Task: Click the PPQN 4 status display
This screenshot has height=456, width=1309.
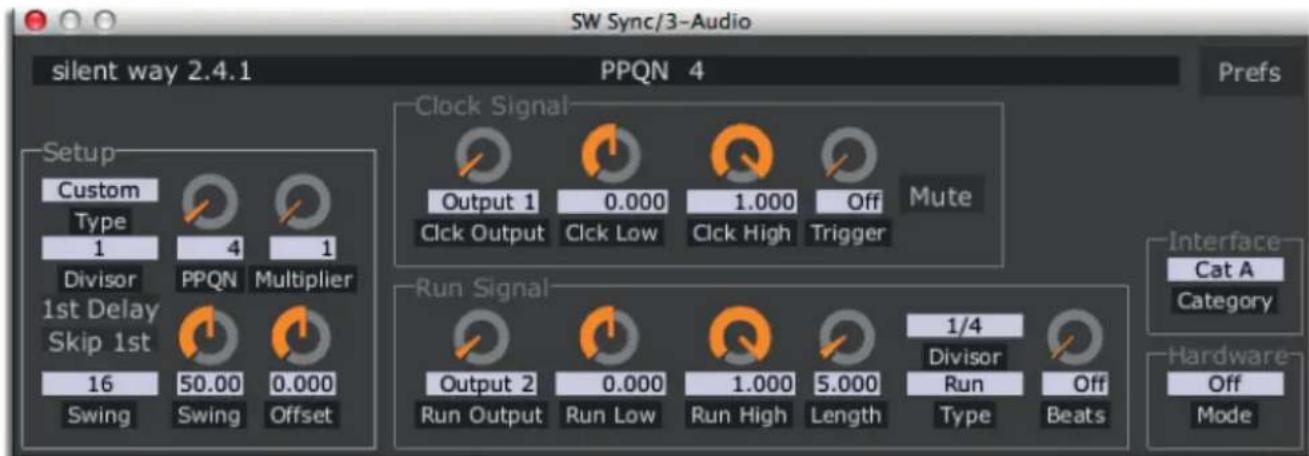Action: tap(652, 72)
